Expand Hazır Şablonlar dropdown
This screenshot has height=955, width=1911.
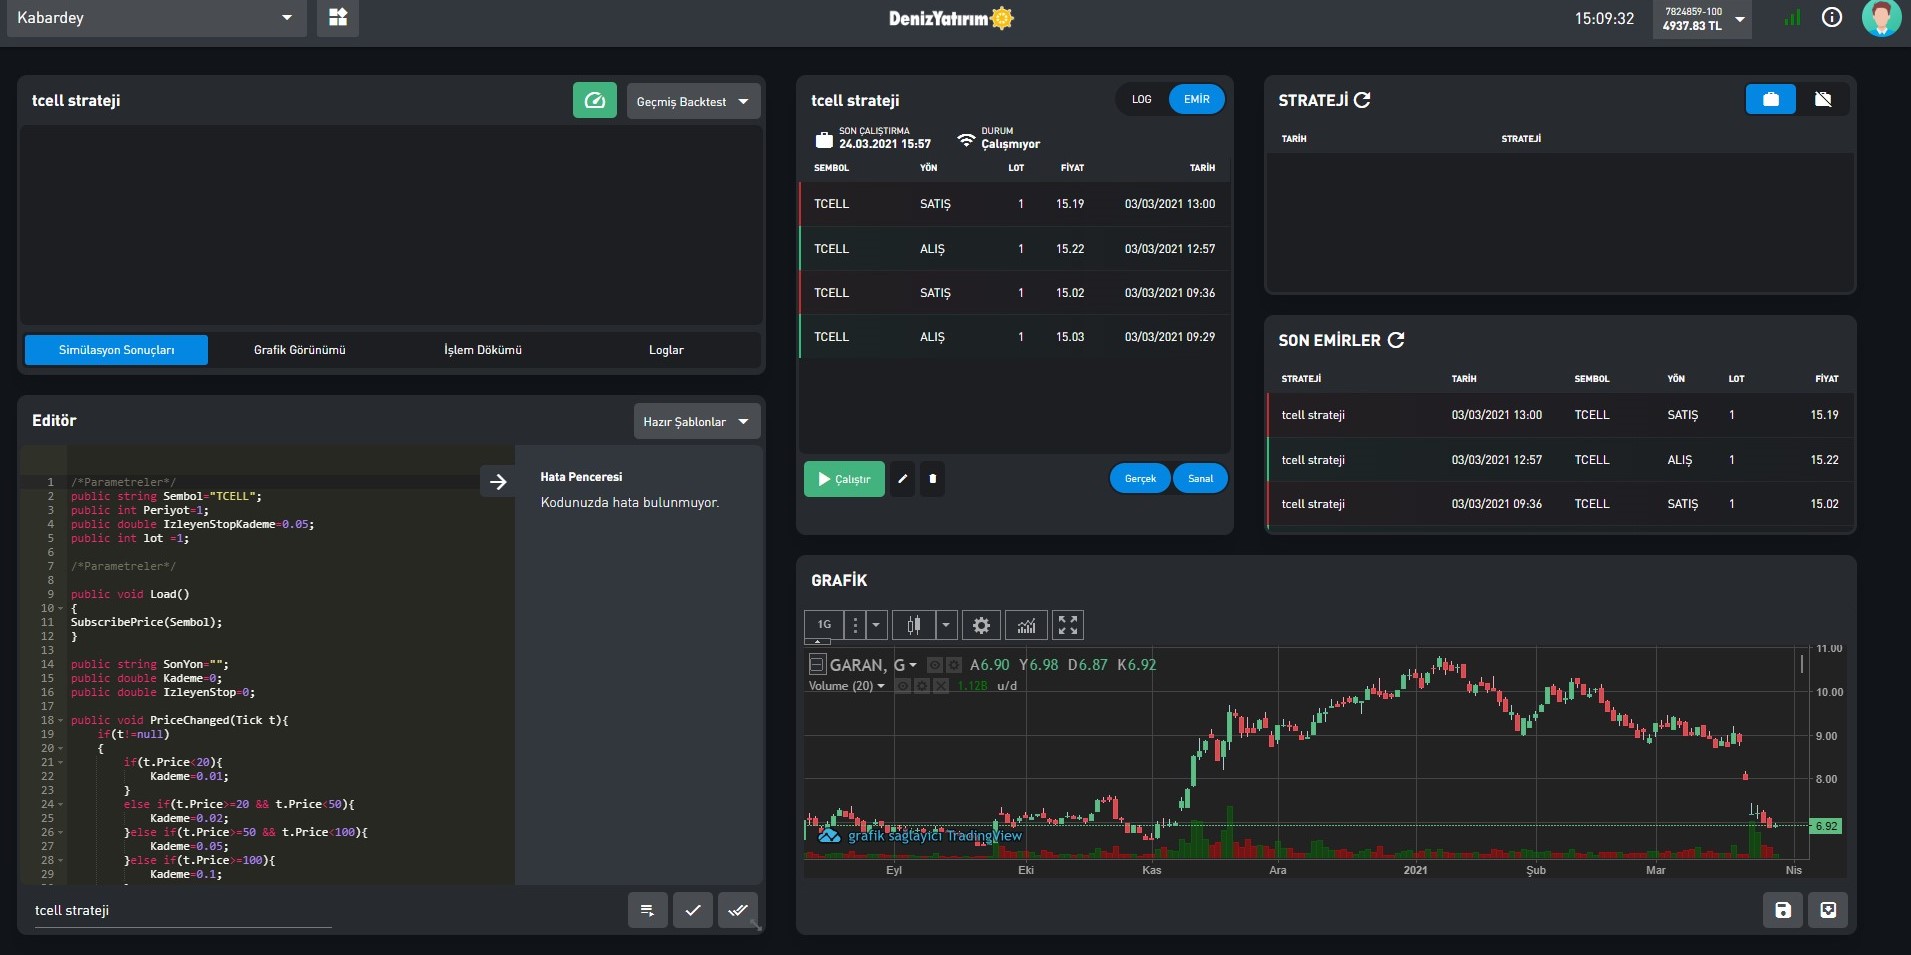coord(696,422)
